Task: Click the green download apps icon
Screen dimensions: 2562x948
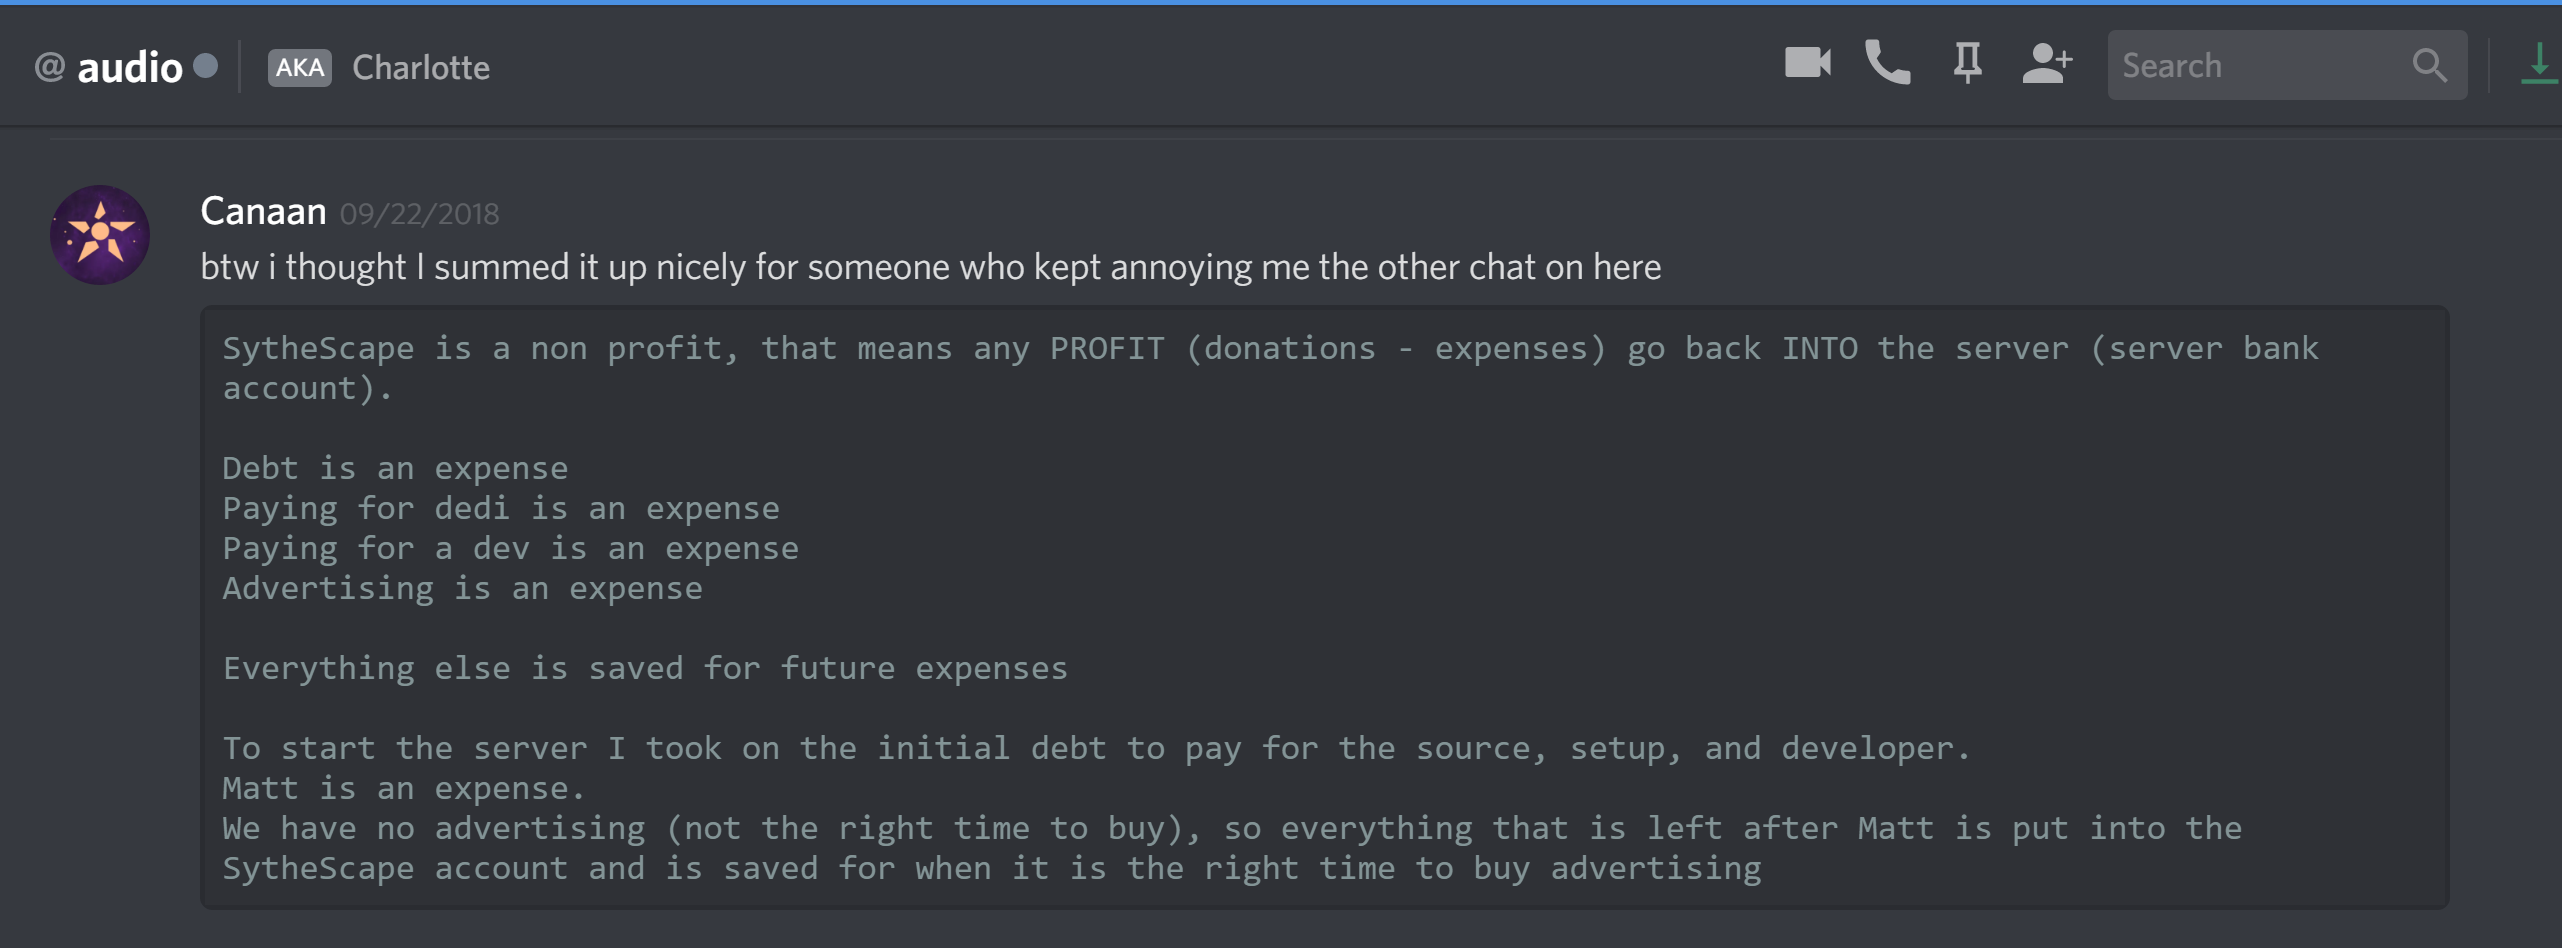Action: tap(2539, 64)
